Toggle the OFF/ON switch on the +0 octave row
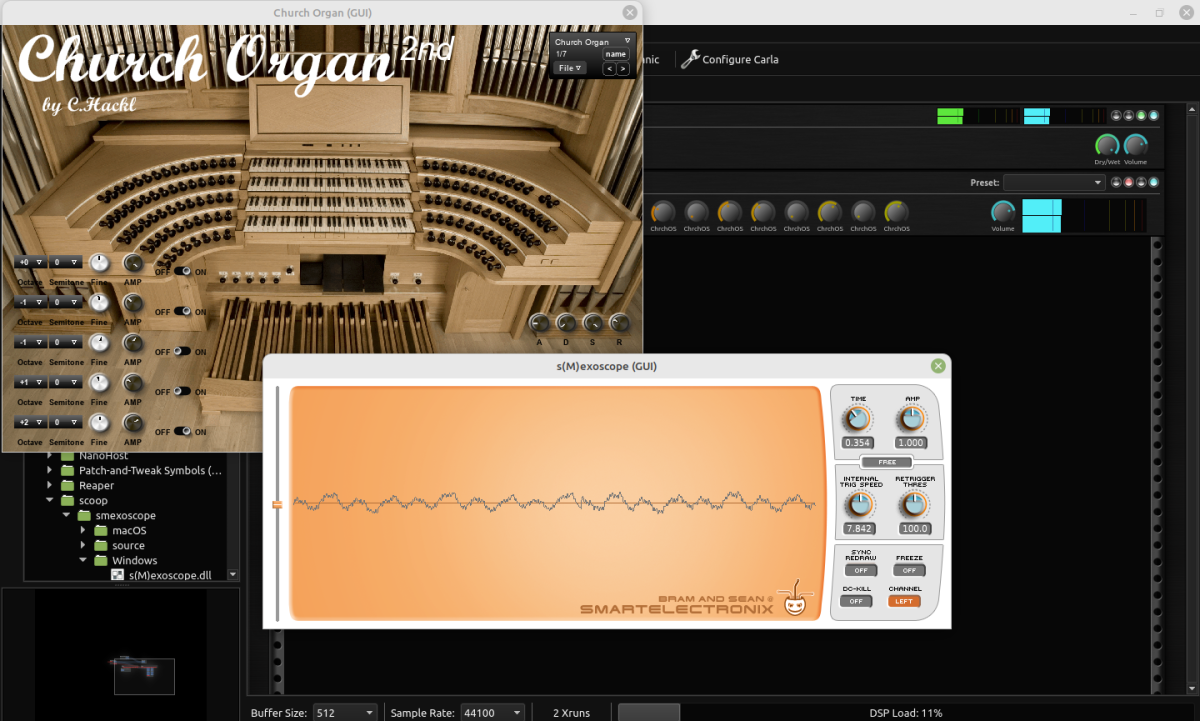 pos(181,271)
